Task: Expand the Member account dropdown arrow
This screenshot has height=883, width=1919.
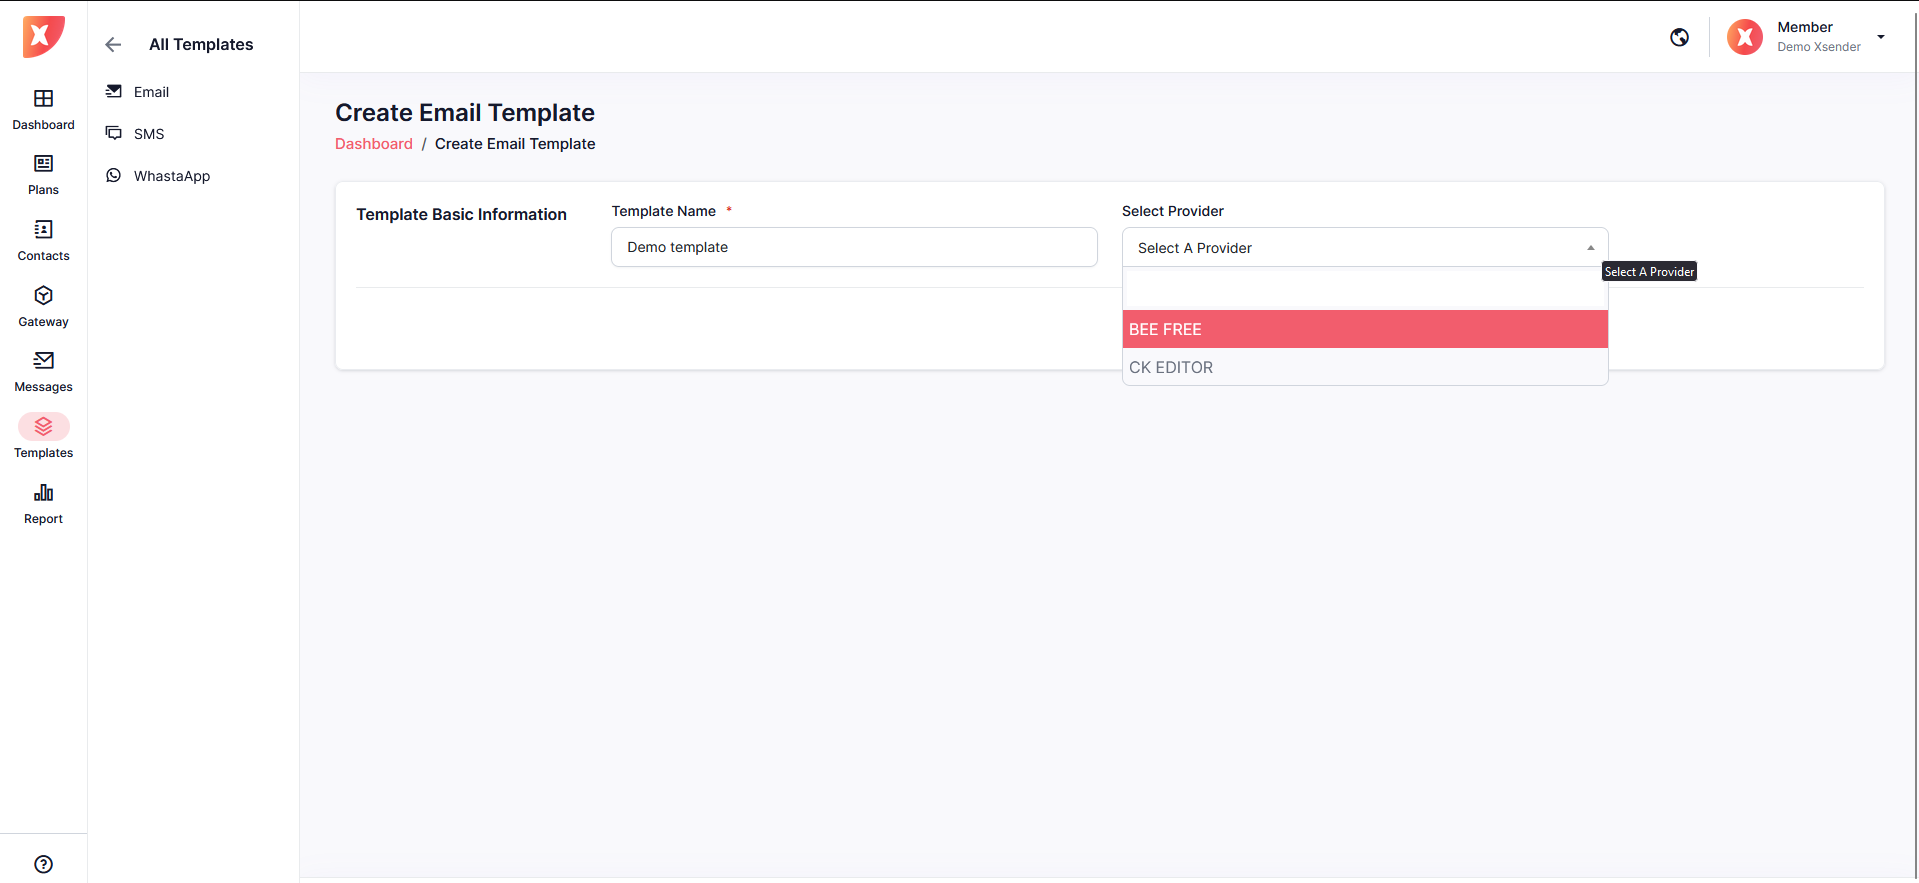Action: [1880, 37]
